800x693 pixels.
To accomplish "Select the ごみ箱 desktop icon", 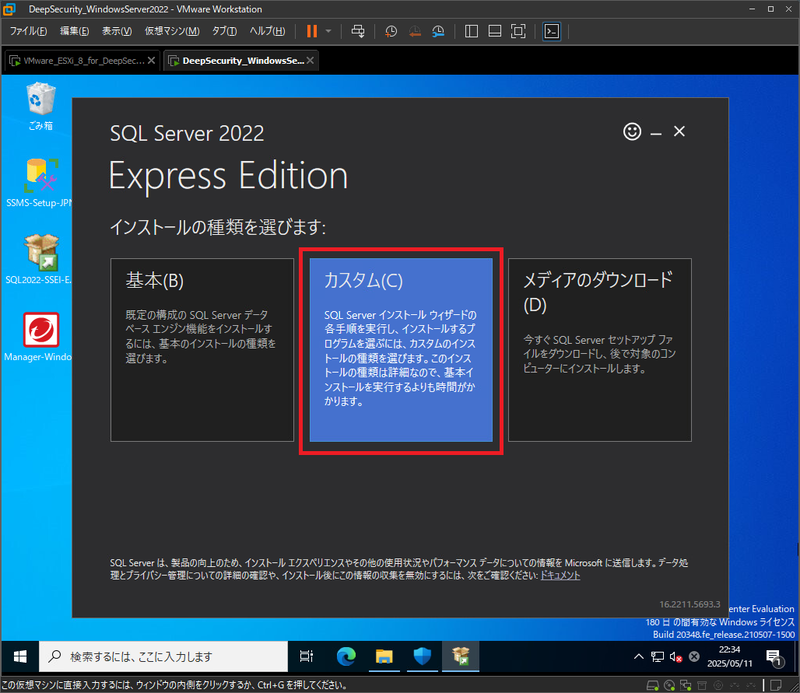I will [40, 107].
